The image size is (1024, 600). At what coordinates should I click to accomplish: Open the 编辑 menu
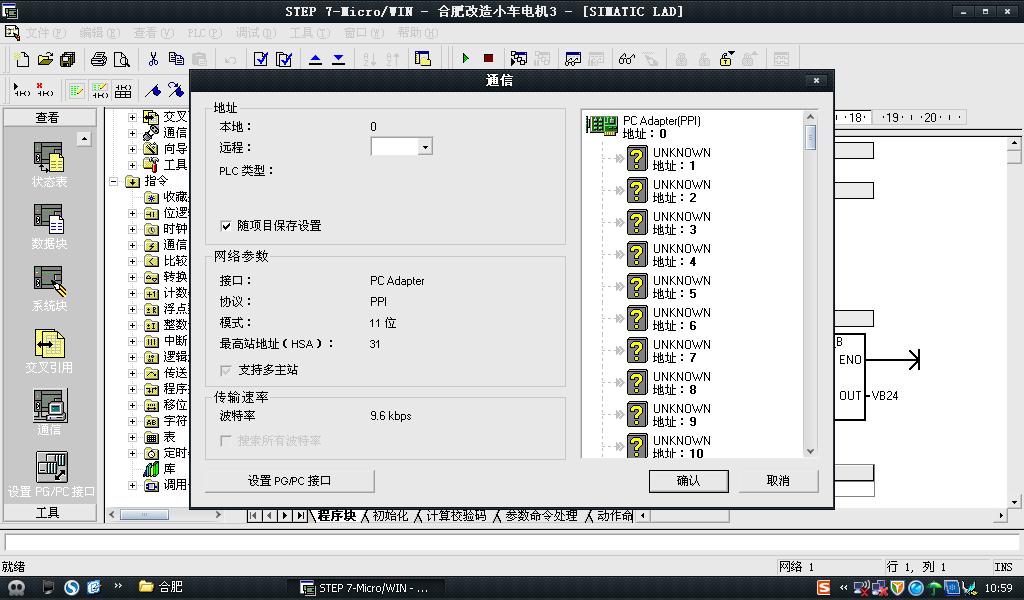pos(99,33)
